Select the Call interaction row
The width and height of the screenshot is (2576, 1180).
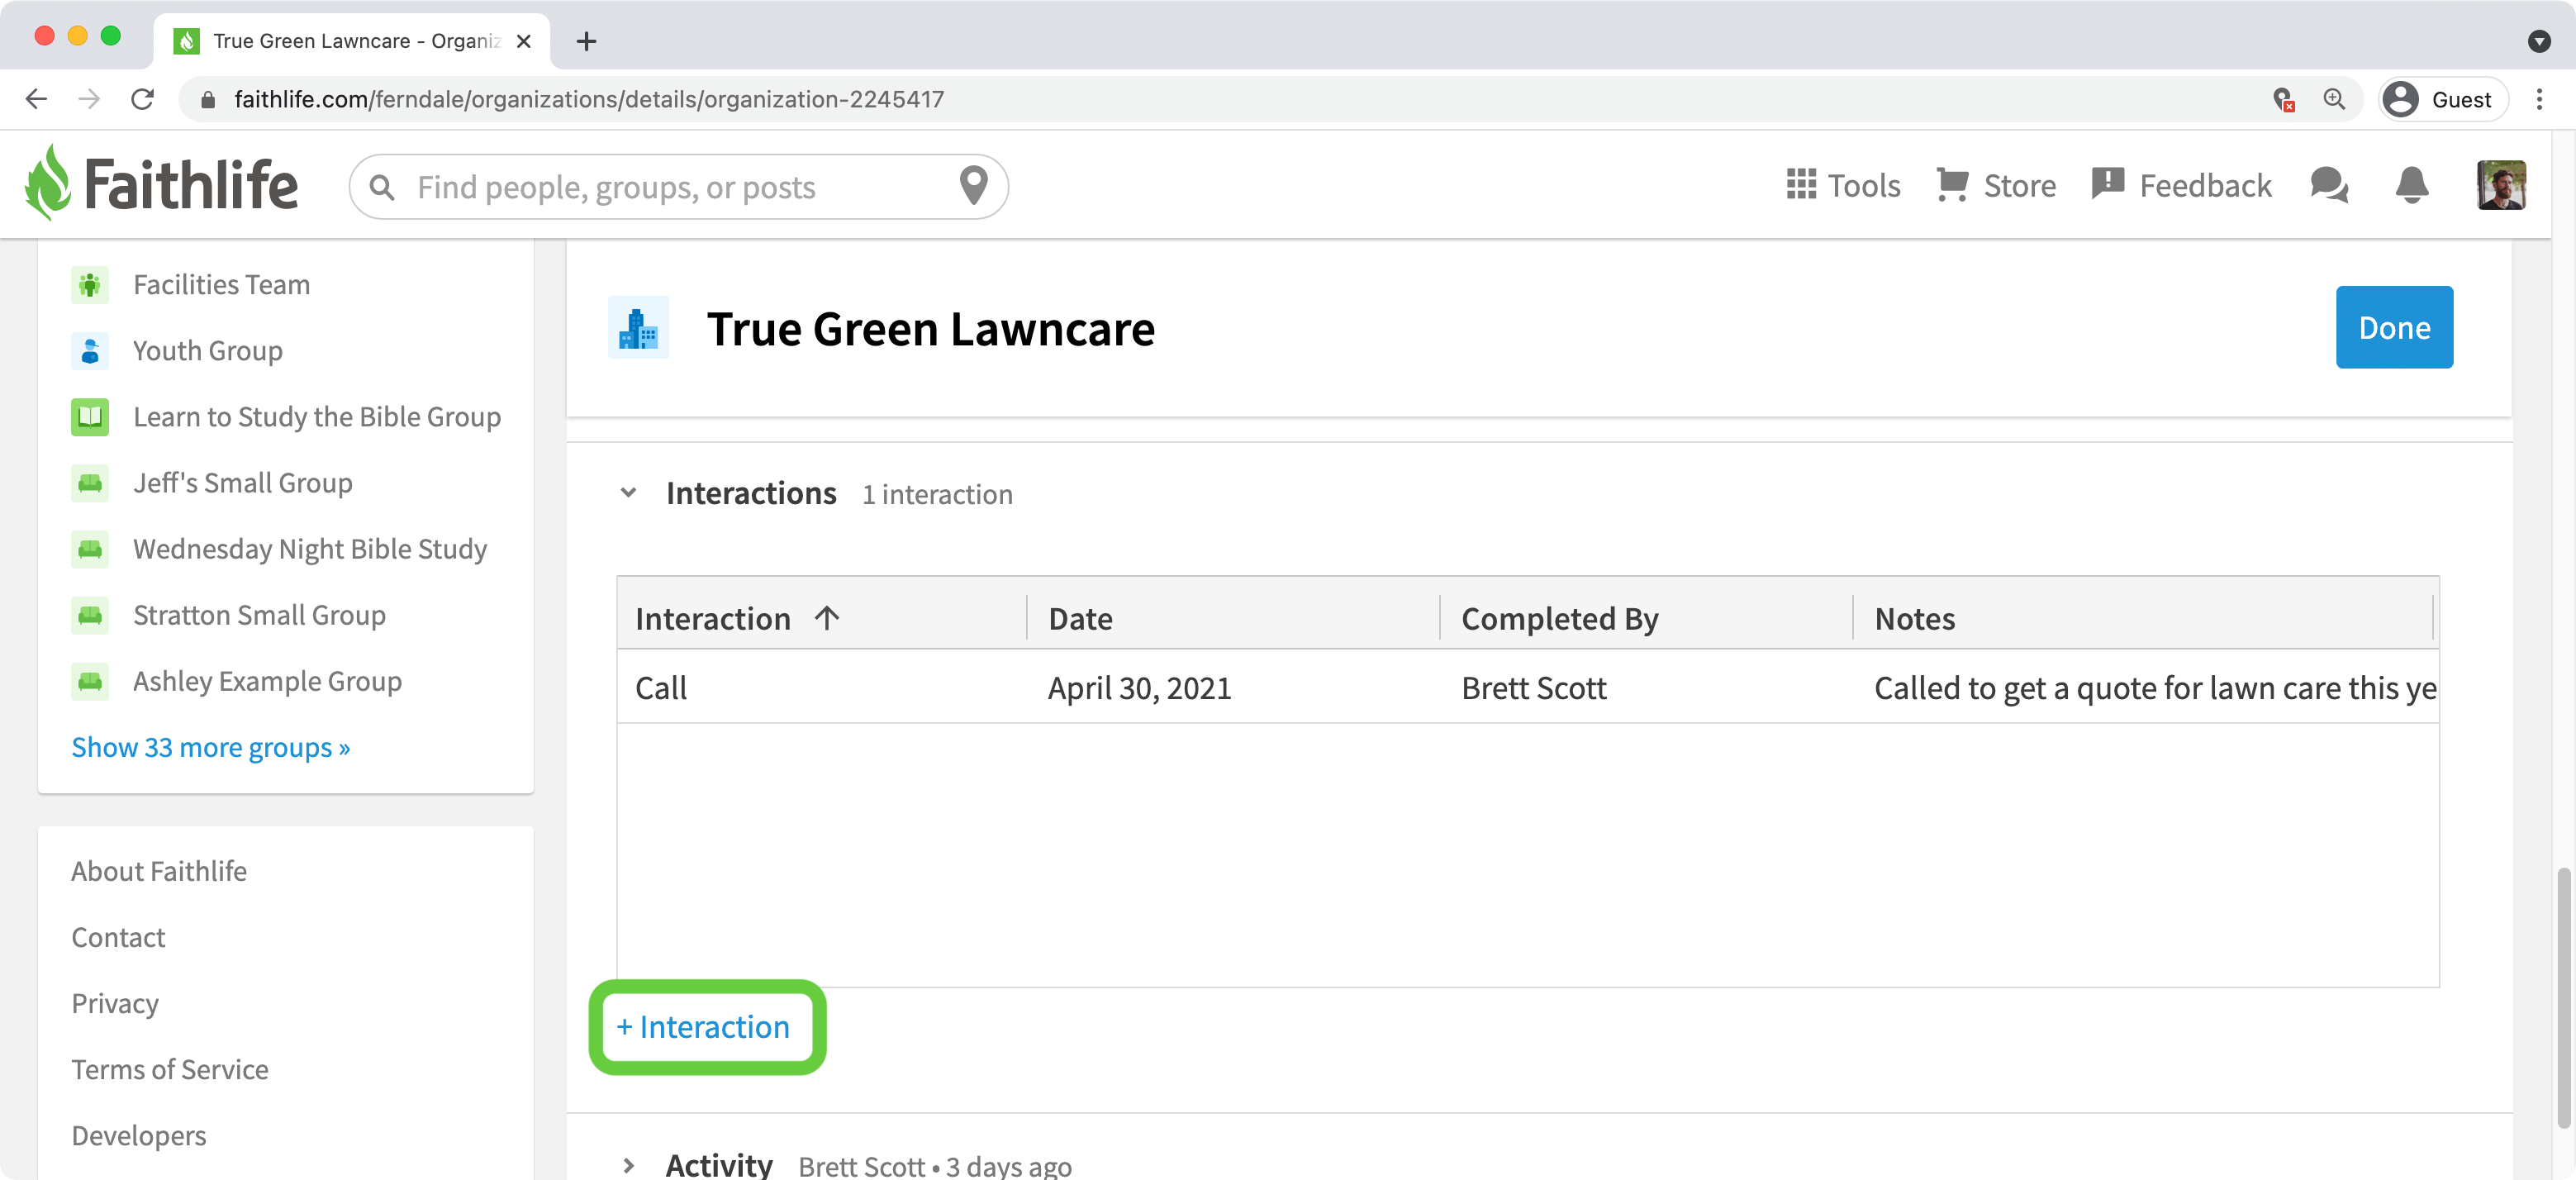click(x=1527, y=687)
